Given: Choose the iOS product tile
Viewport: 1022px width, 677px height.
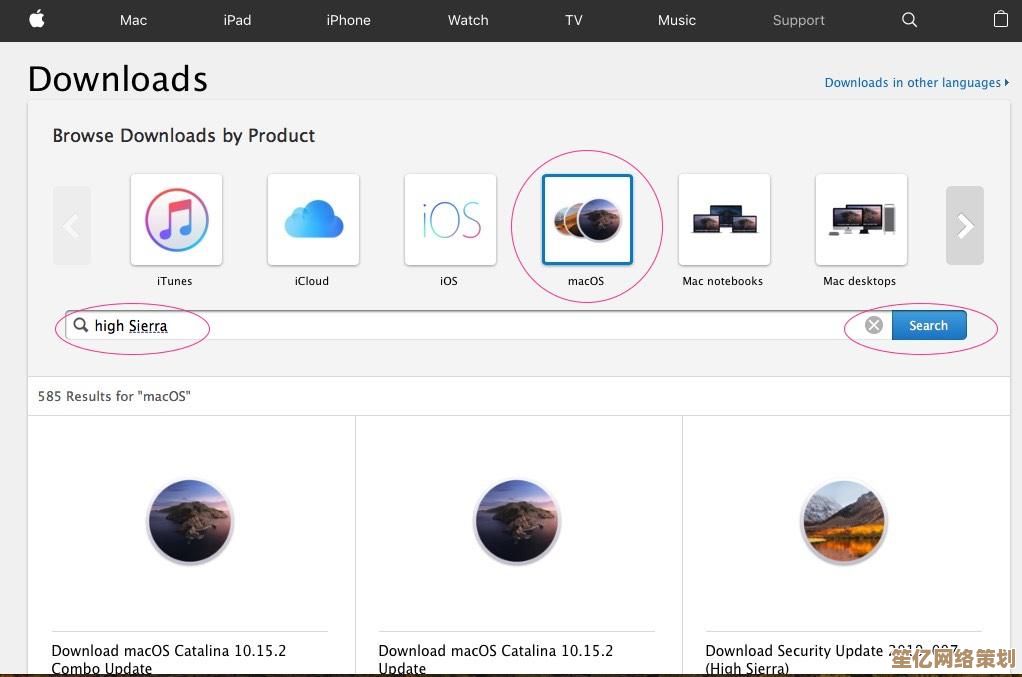Looking at the screenshot, I should (450, 220).
